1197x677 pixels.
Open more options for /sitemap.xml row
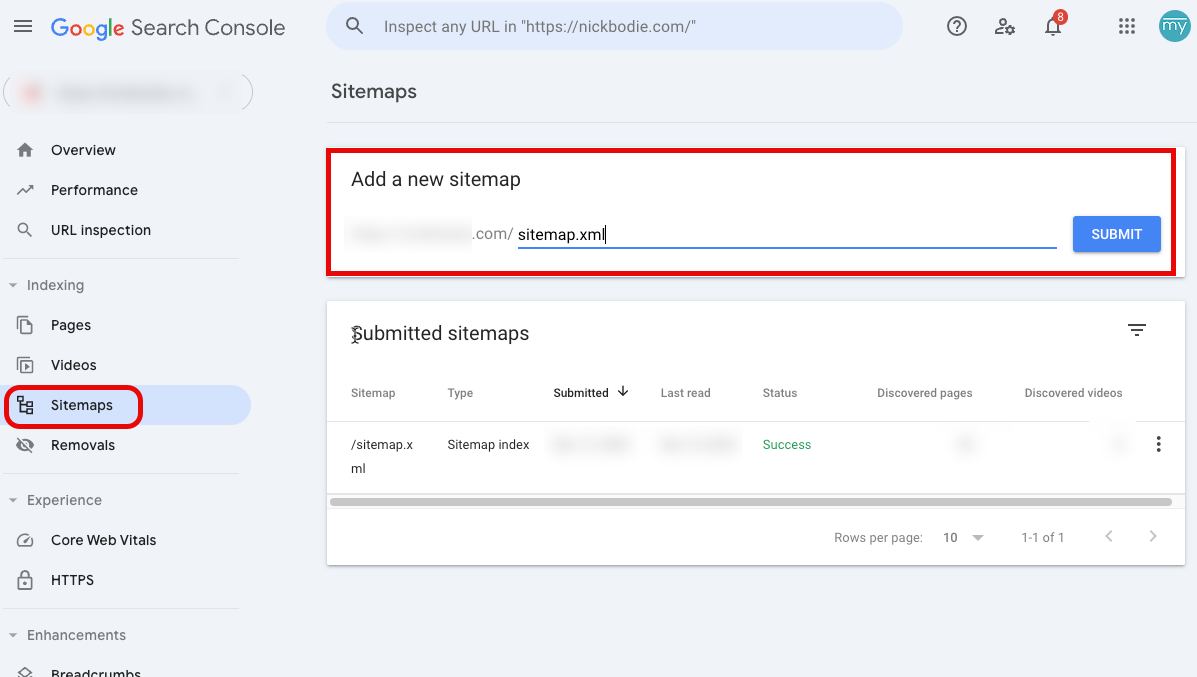(1158, 444)
